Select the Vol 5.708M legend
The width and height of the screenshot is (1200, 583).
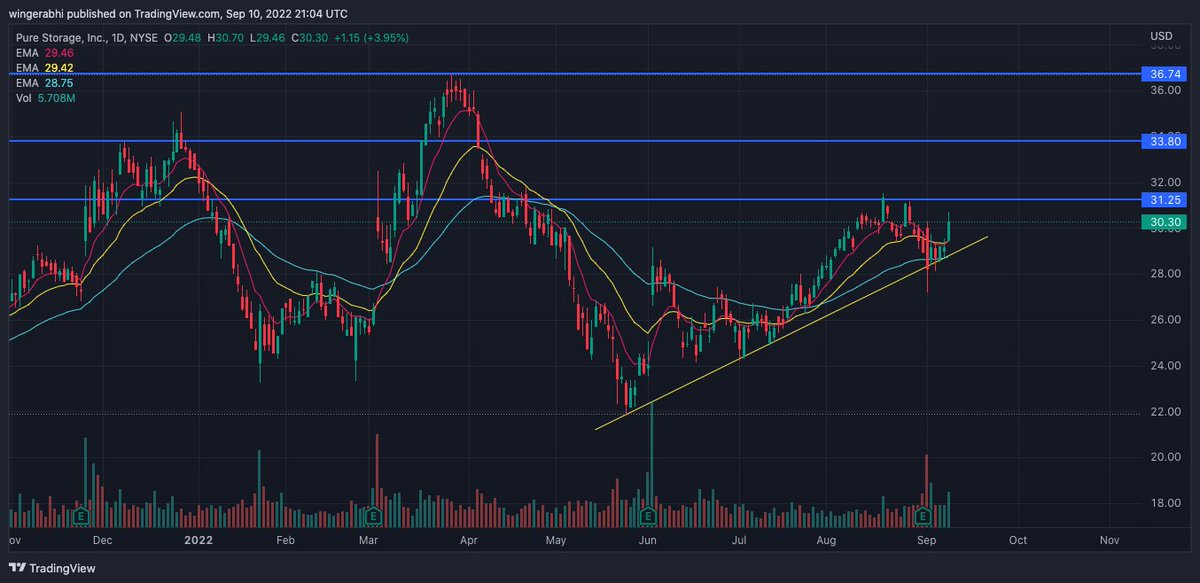(x=46, y=97)
